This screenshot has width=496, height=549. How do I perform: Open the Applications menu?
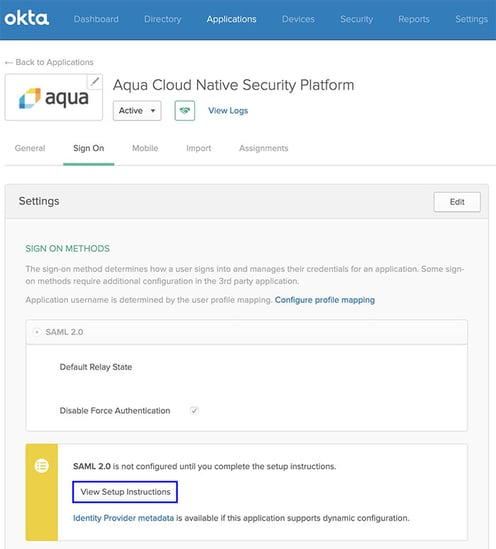231,19
